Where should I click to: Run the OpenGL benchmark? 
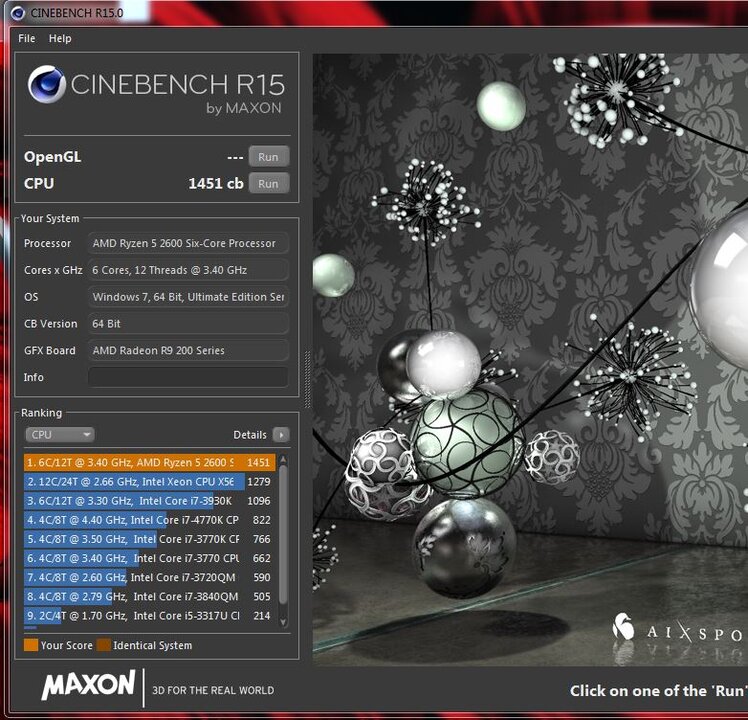click(x=269, y=157)
